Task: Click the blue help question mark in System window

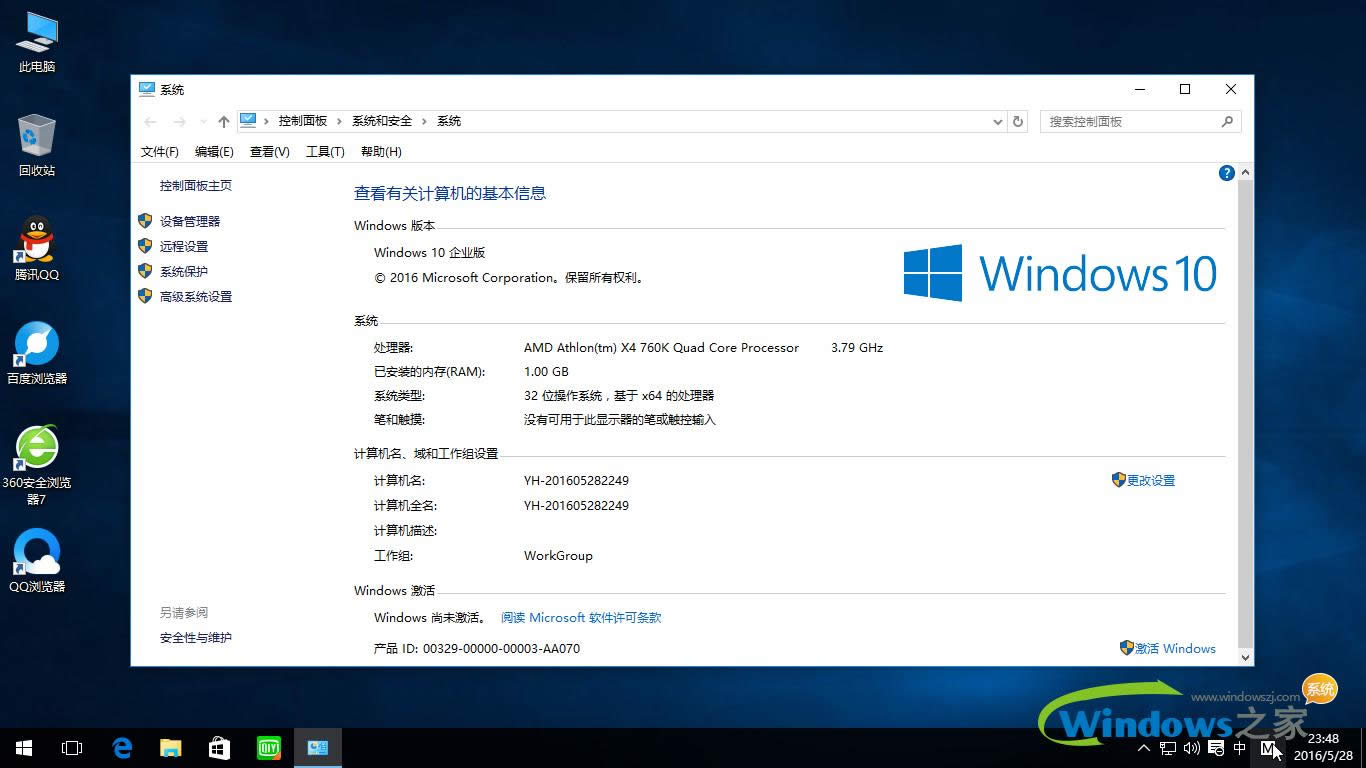Action: coord(1226,172)
